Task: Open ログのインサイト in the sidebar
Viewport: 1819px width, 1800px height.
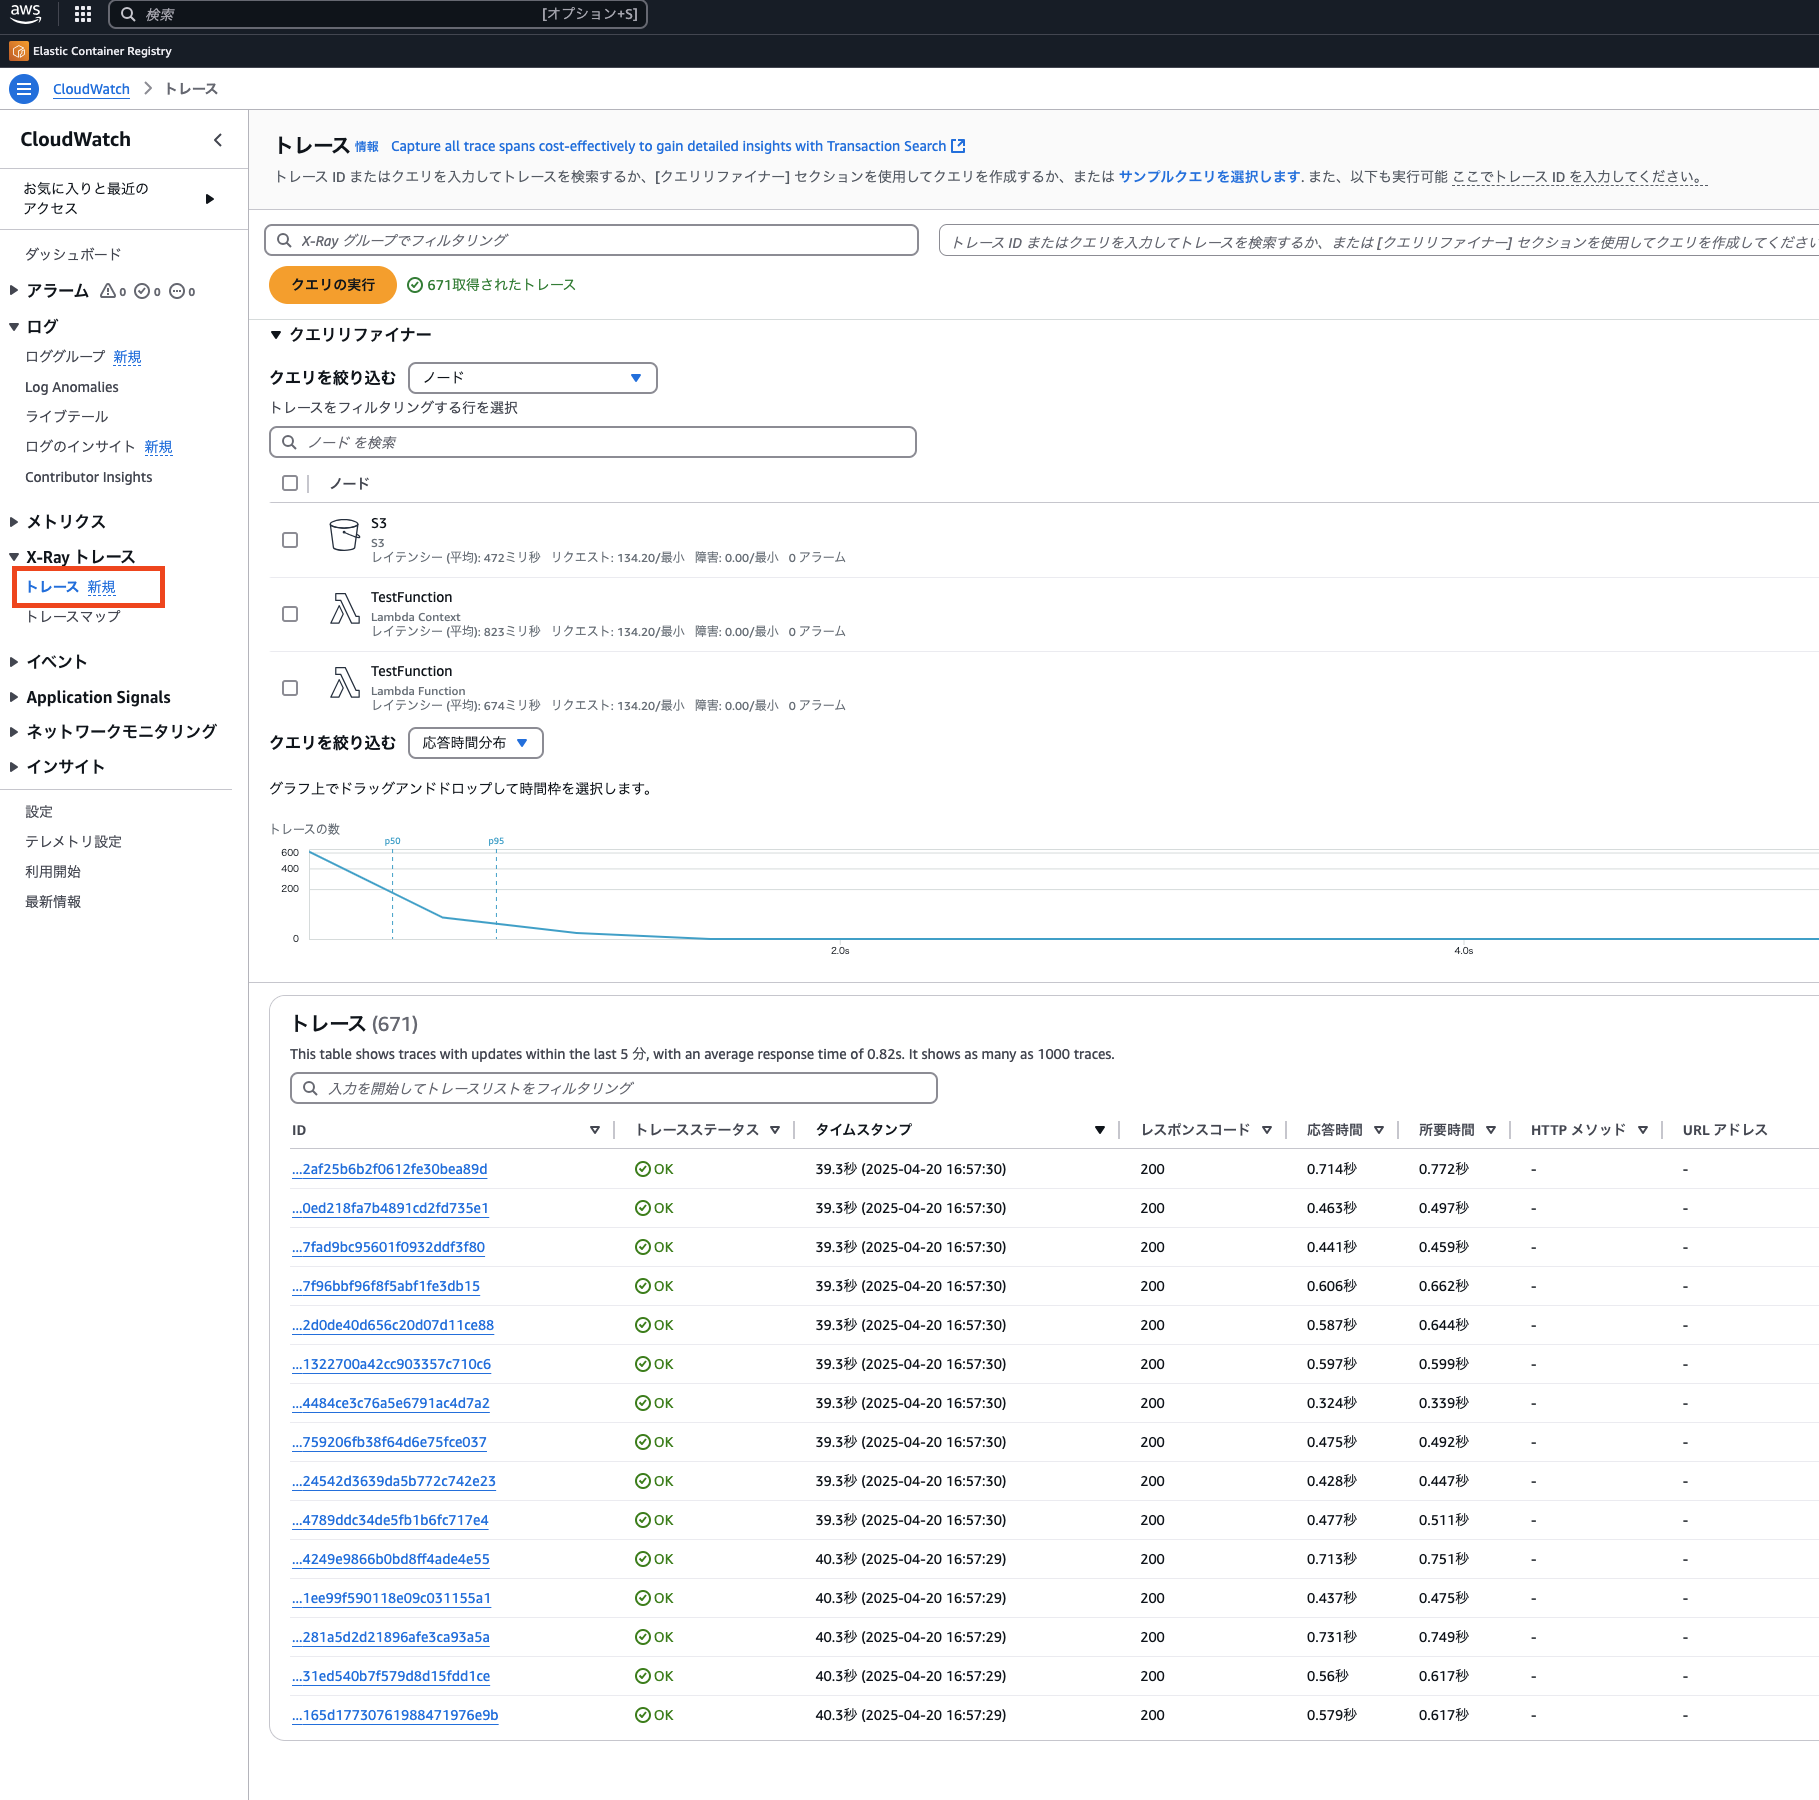Action: pos(80,447)
